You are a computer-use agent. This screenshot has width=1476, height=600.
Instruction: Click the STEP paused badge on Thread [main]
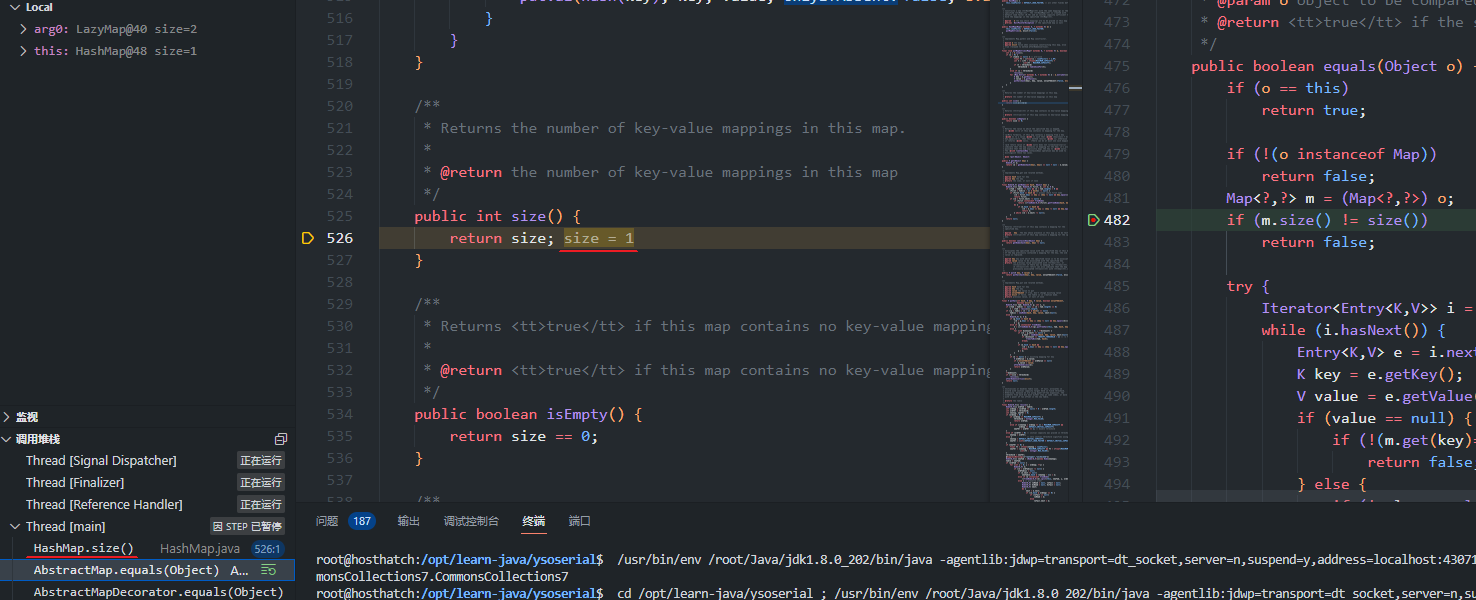pos(247,527)
